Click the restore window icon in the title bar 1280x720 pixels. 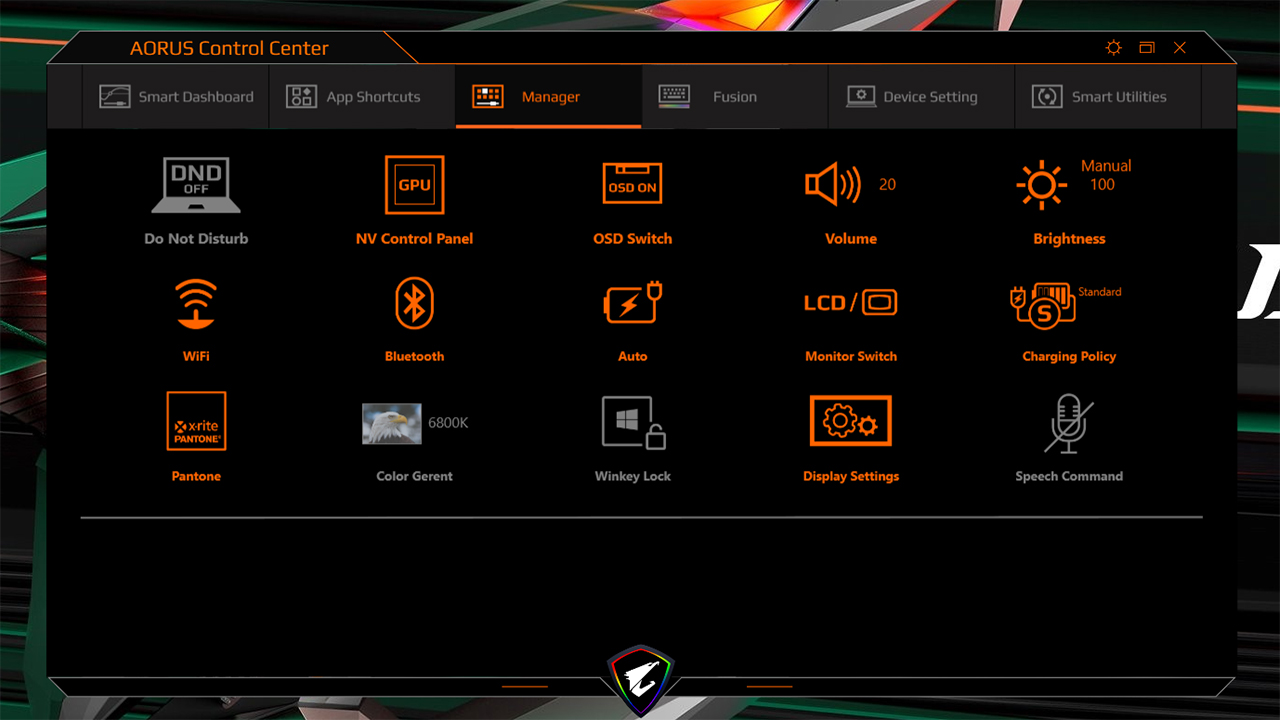pyautogui.click(x=1147, y=48)
